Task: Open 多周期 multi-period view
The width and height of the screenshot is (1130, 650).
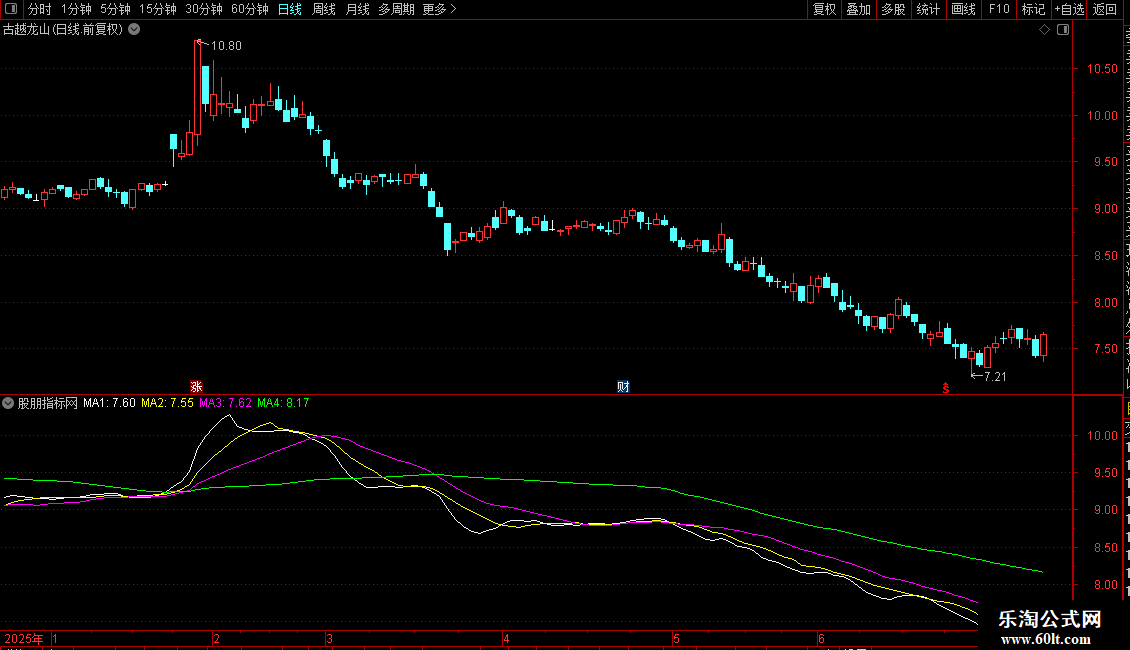Action: (396, 9)
